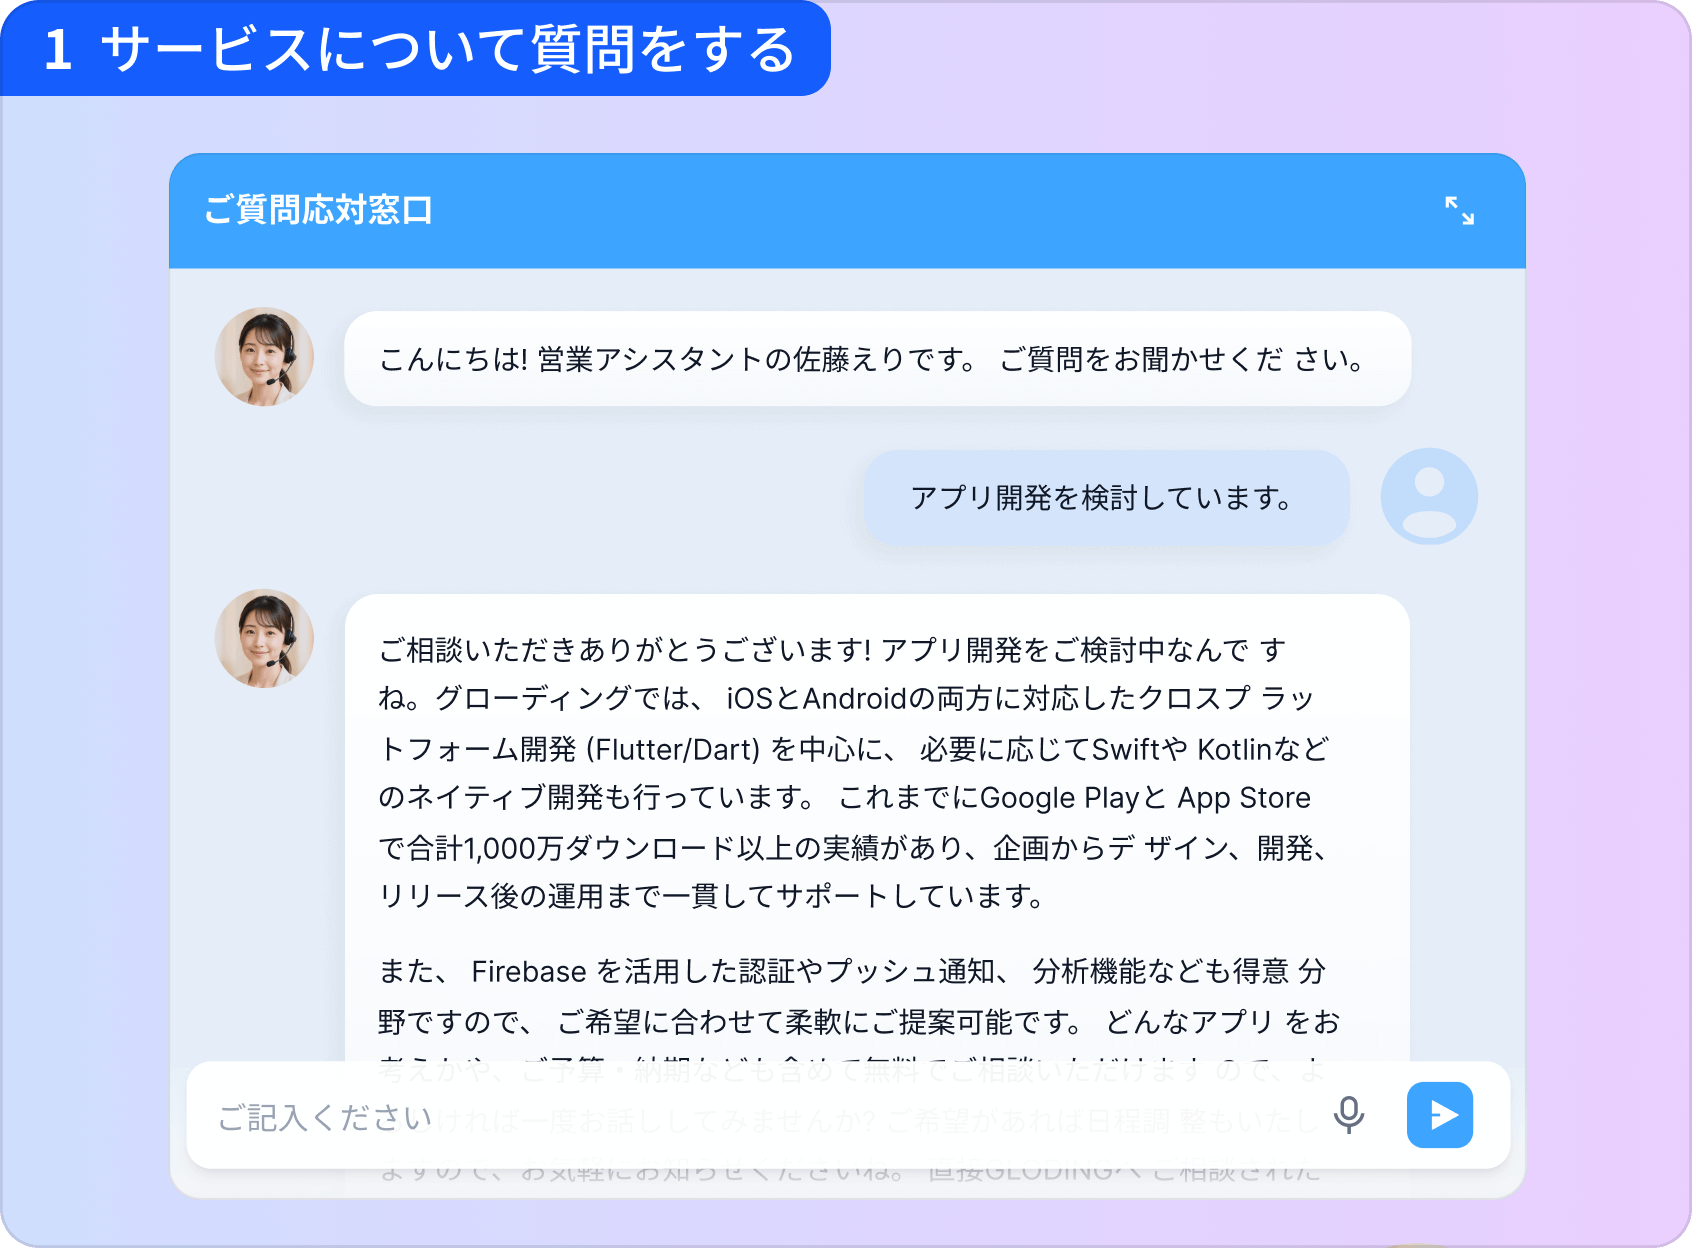Click the Google Play text in the reply

tap(1060, 798)
